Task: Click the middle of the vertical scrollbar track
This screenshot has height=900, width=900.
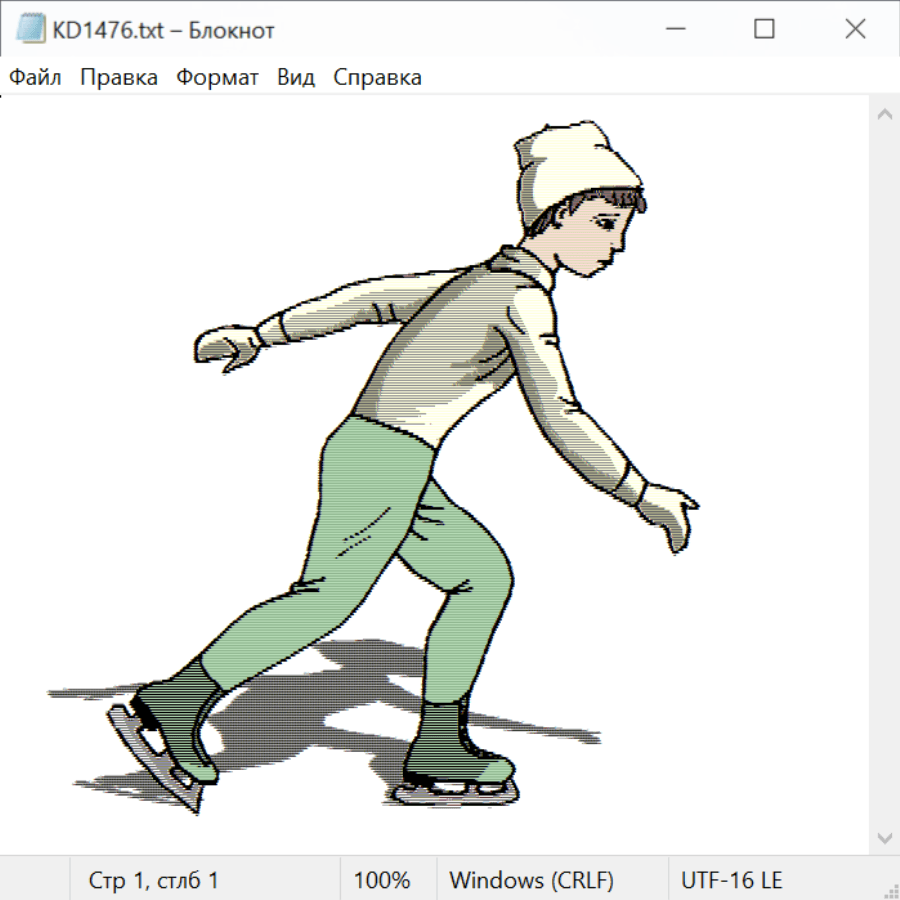Action: pos(884,475)
